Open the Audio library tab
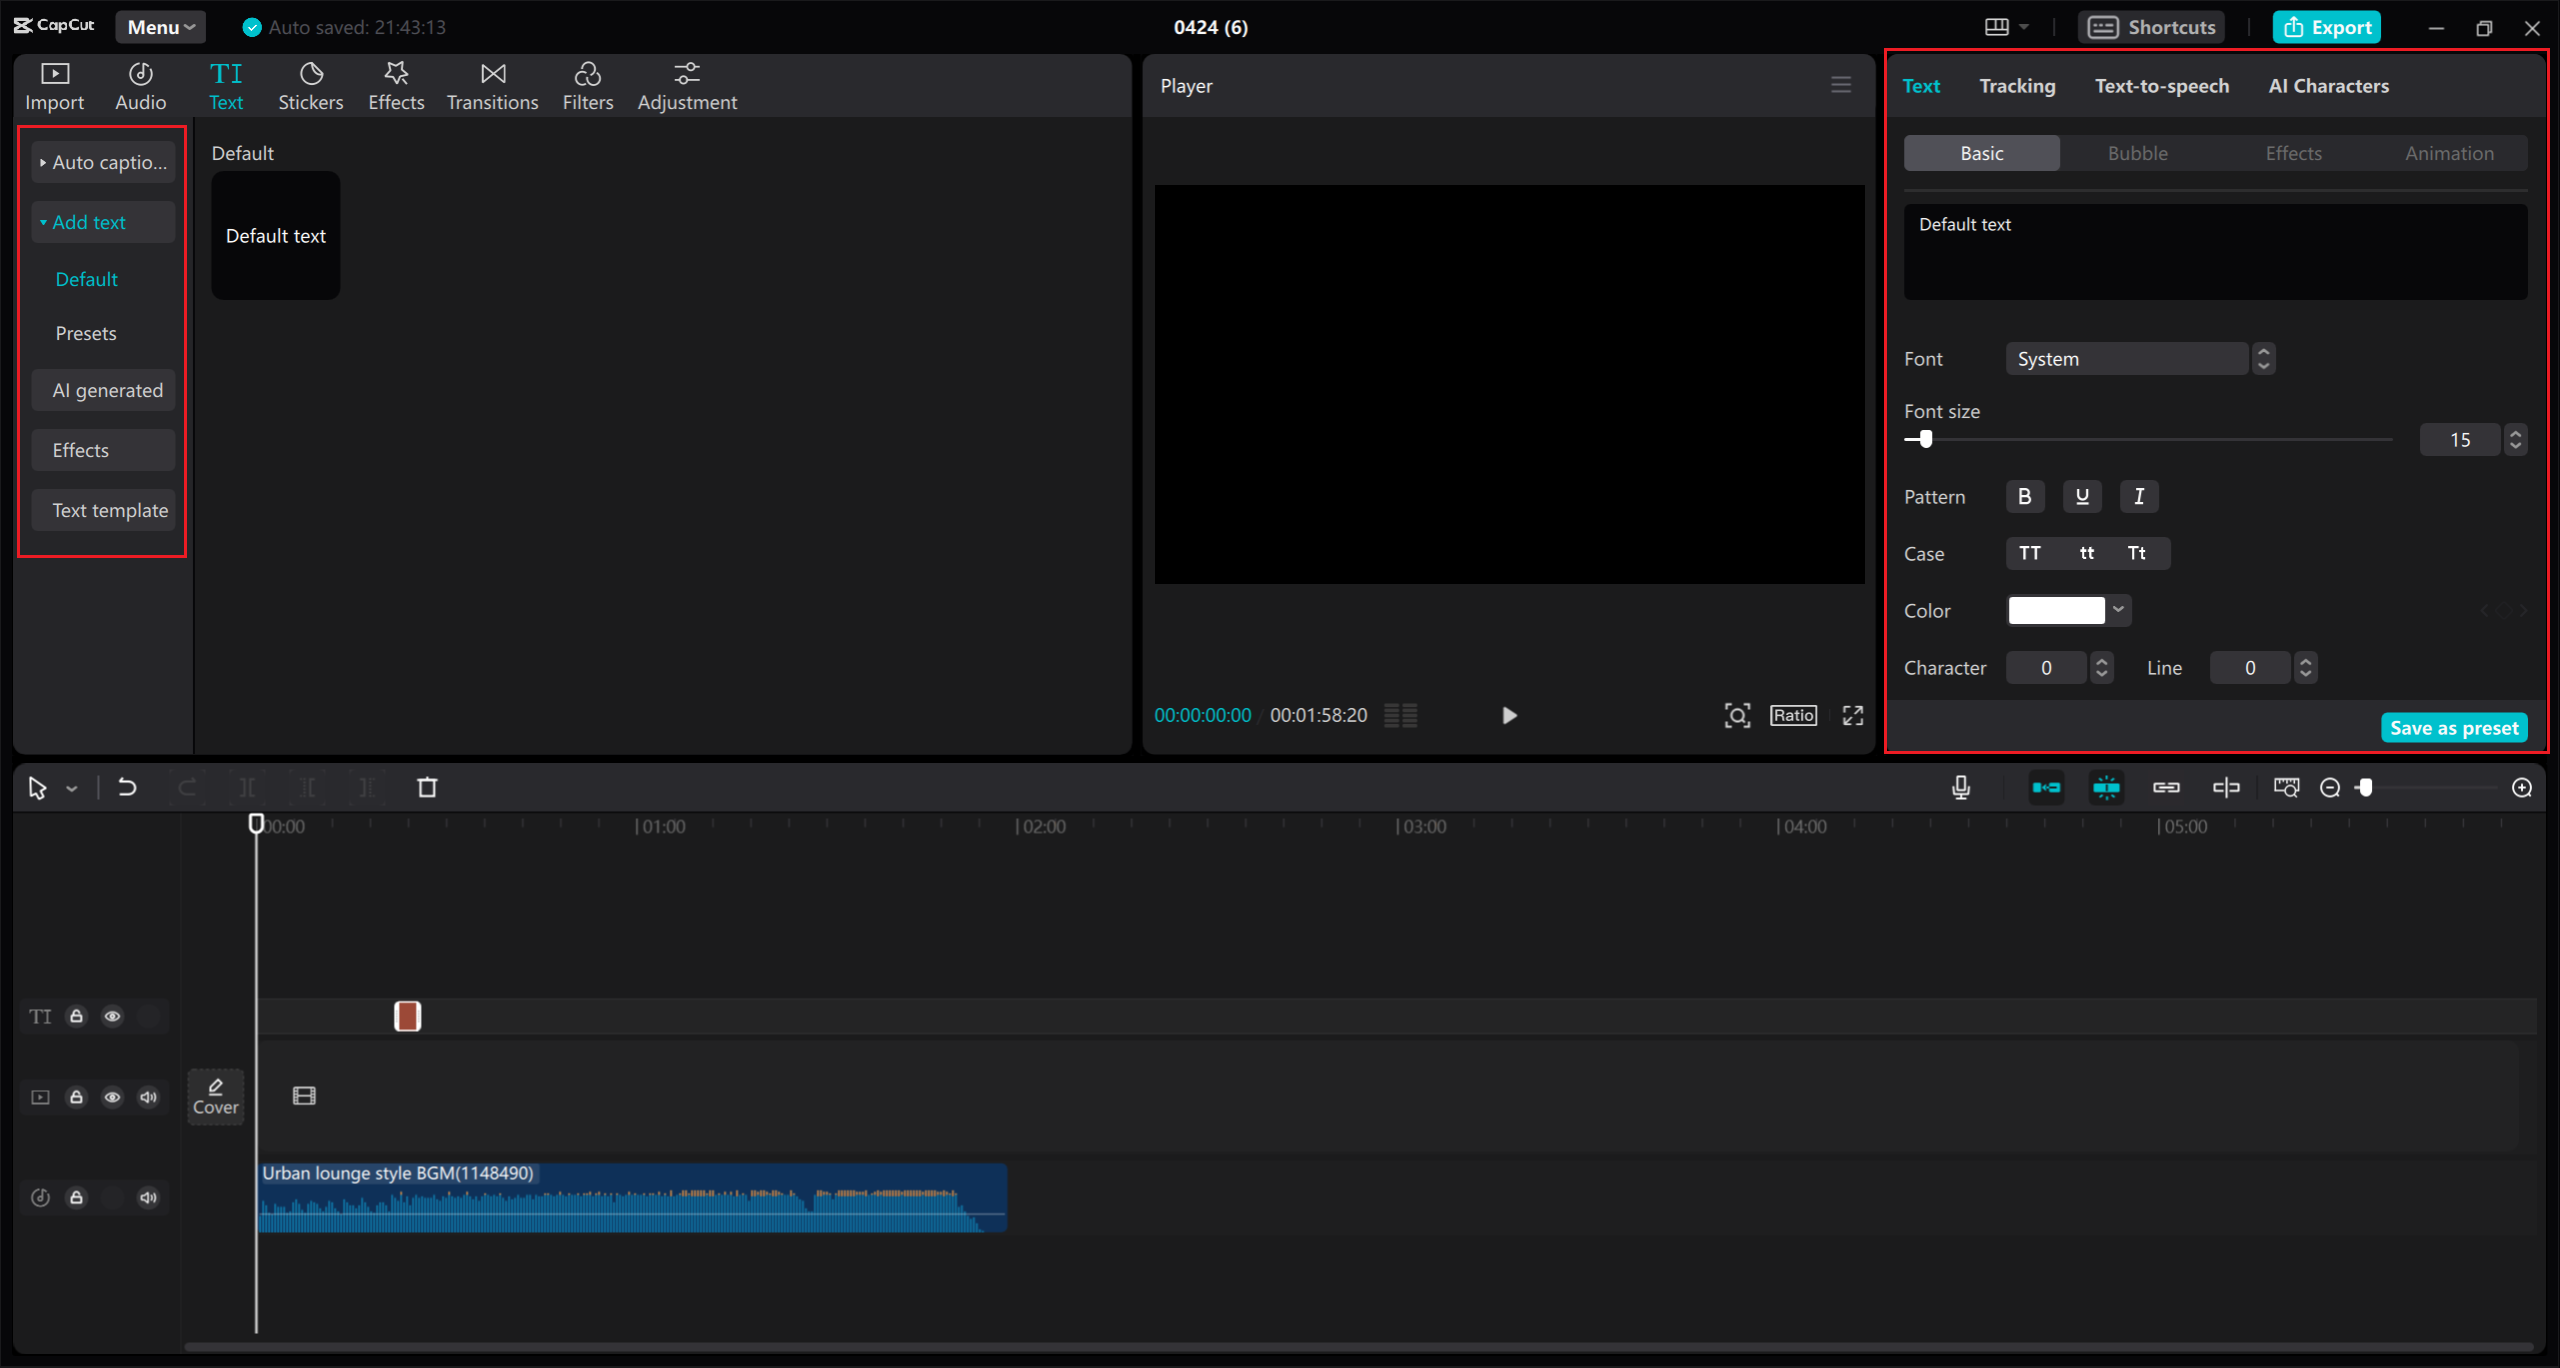Viewport: 2560px width, 1368px height. click(140, 87)
